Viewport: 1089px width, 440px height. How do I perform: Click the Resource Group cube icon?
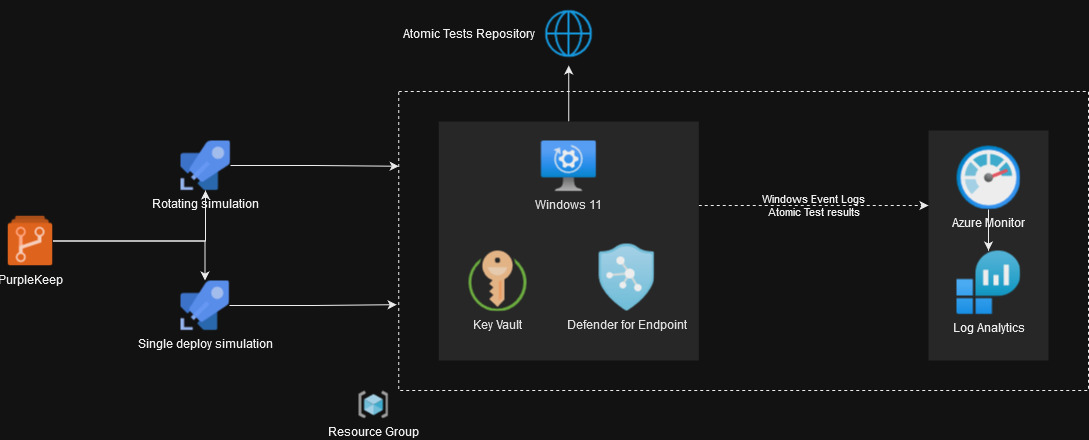[x=373, y=404]
